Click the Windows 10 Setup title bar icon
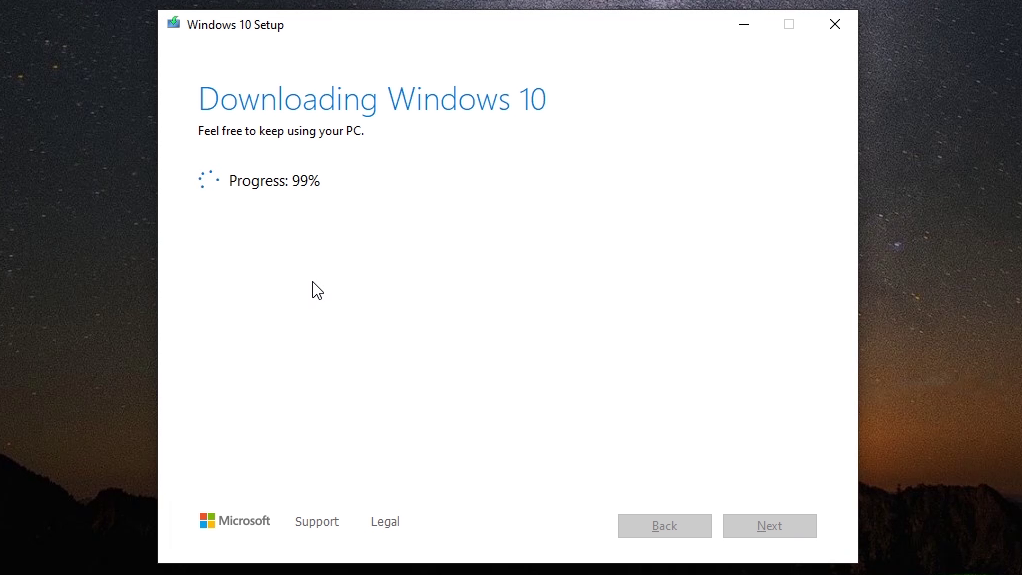 click(173, 23)
